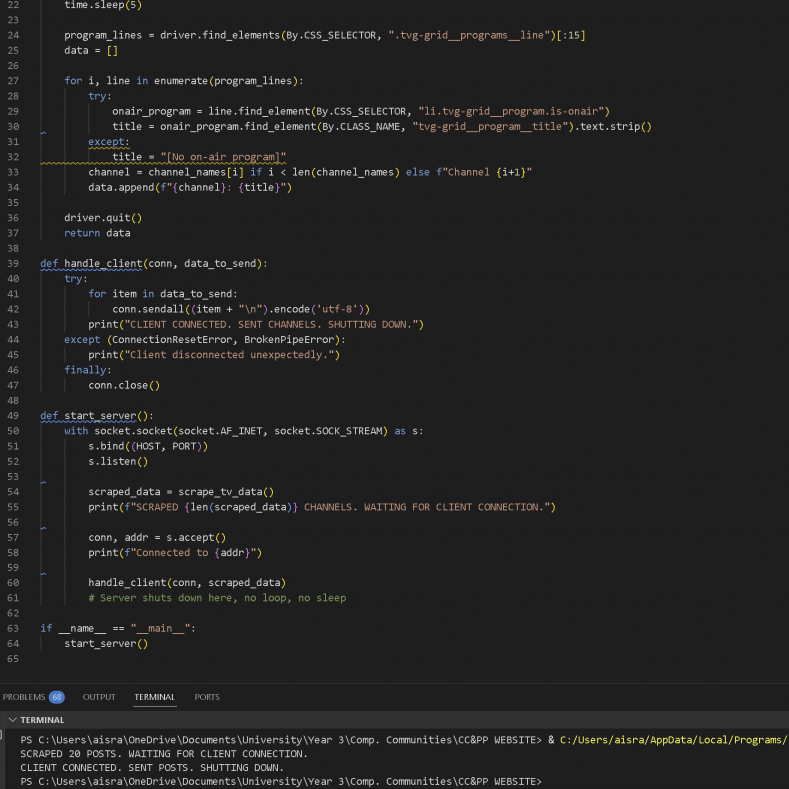The image size is (789, 789).
Task: Click the squiggly-underlined 'except:' keyword on line 31
Action: pyautogui.click(x=109, y=142)
